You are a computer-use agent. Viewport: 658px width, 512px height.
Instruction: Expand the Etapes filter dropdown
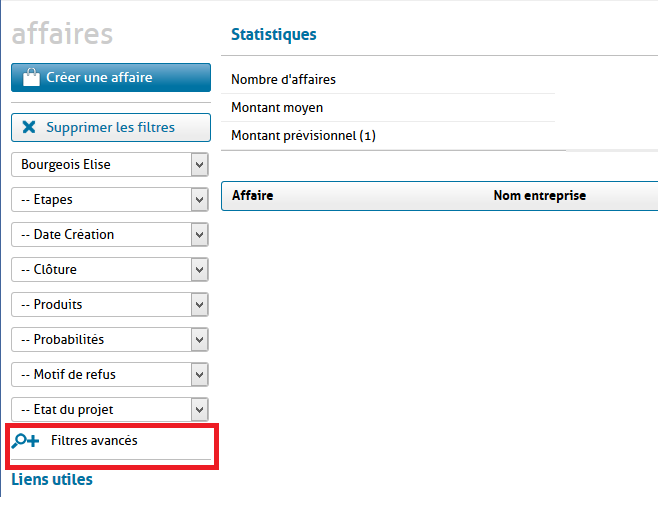[110, 200]
